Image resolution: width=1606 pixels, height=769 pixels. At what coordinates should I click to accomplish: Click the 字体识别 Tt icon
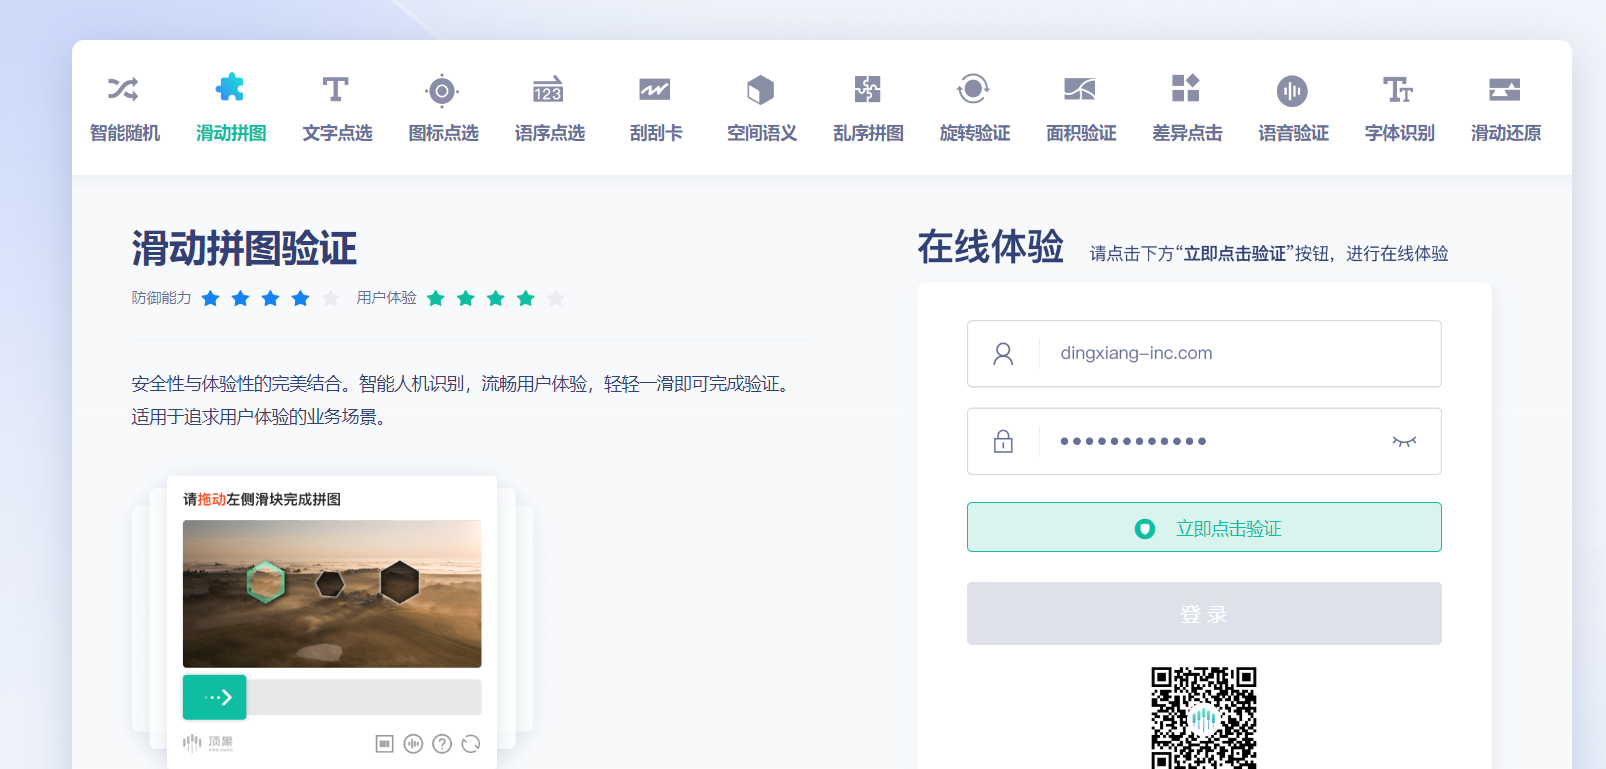pyautogui.click(x=1398, y=90)
